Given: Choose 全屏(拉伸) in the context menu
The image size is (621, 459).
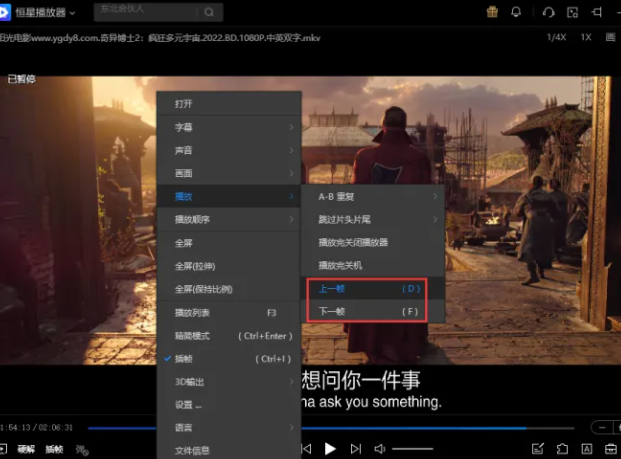Looking at the screenshot, I should click(229, 266).
